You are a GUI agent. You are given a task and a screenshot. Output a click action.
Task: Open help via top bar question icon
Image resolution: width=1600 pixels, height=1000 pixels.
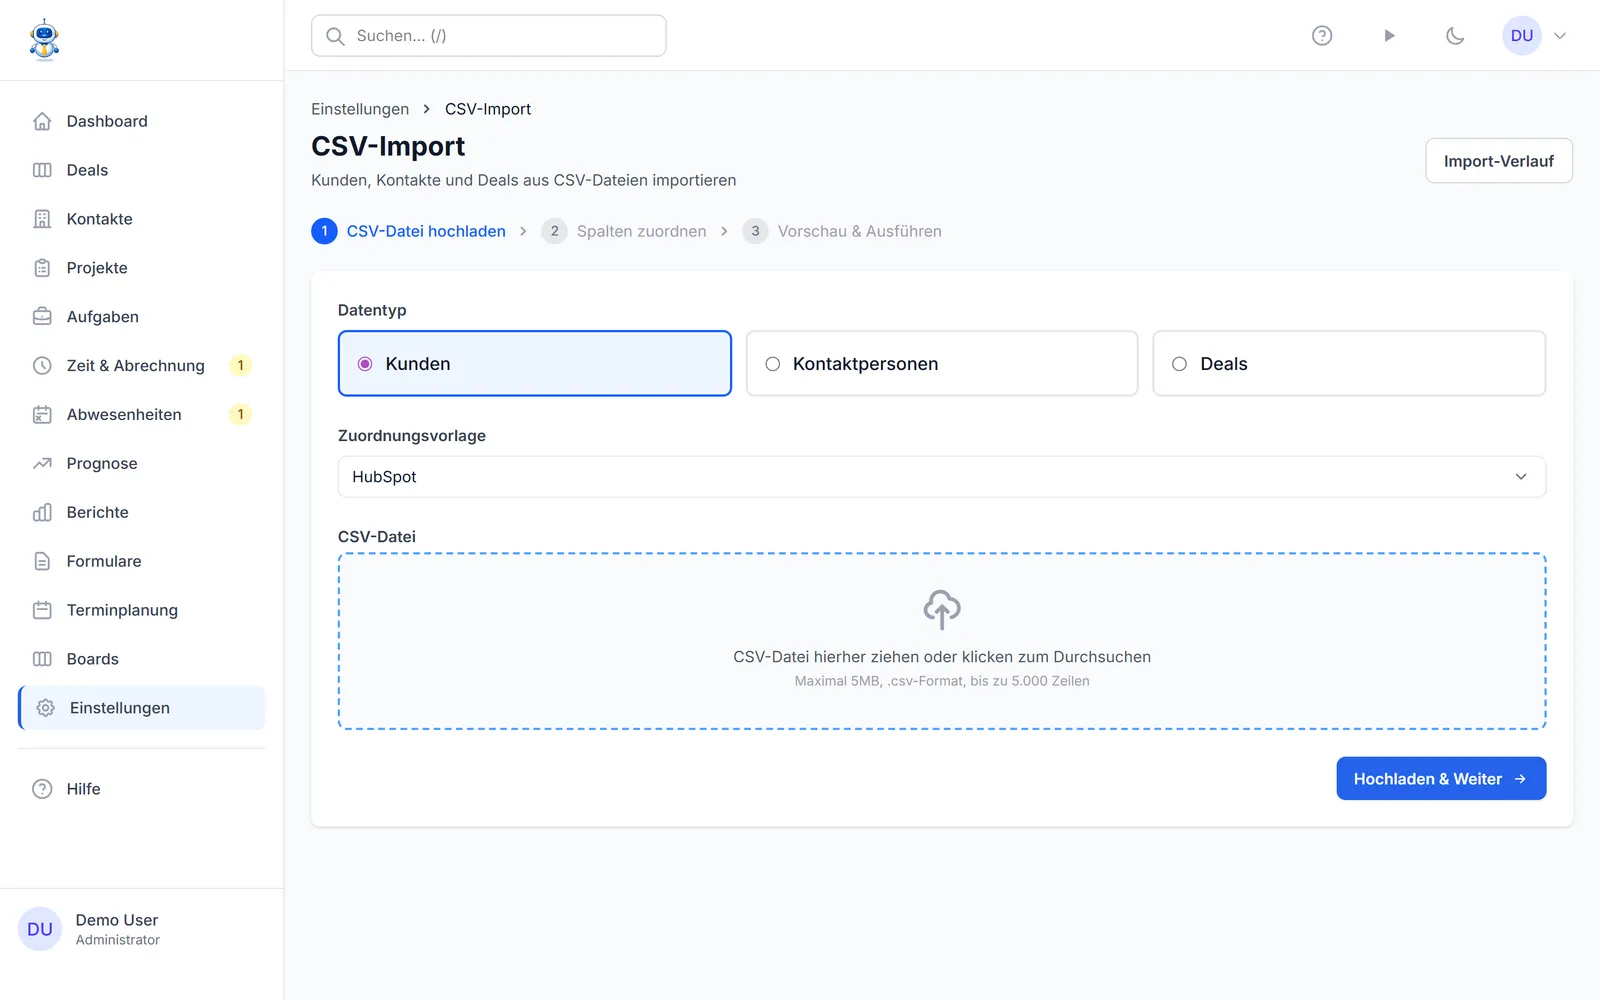tap(1322, 36)
